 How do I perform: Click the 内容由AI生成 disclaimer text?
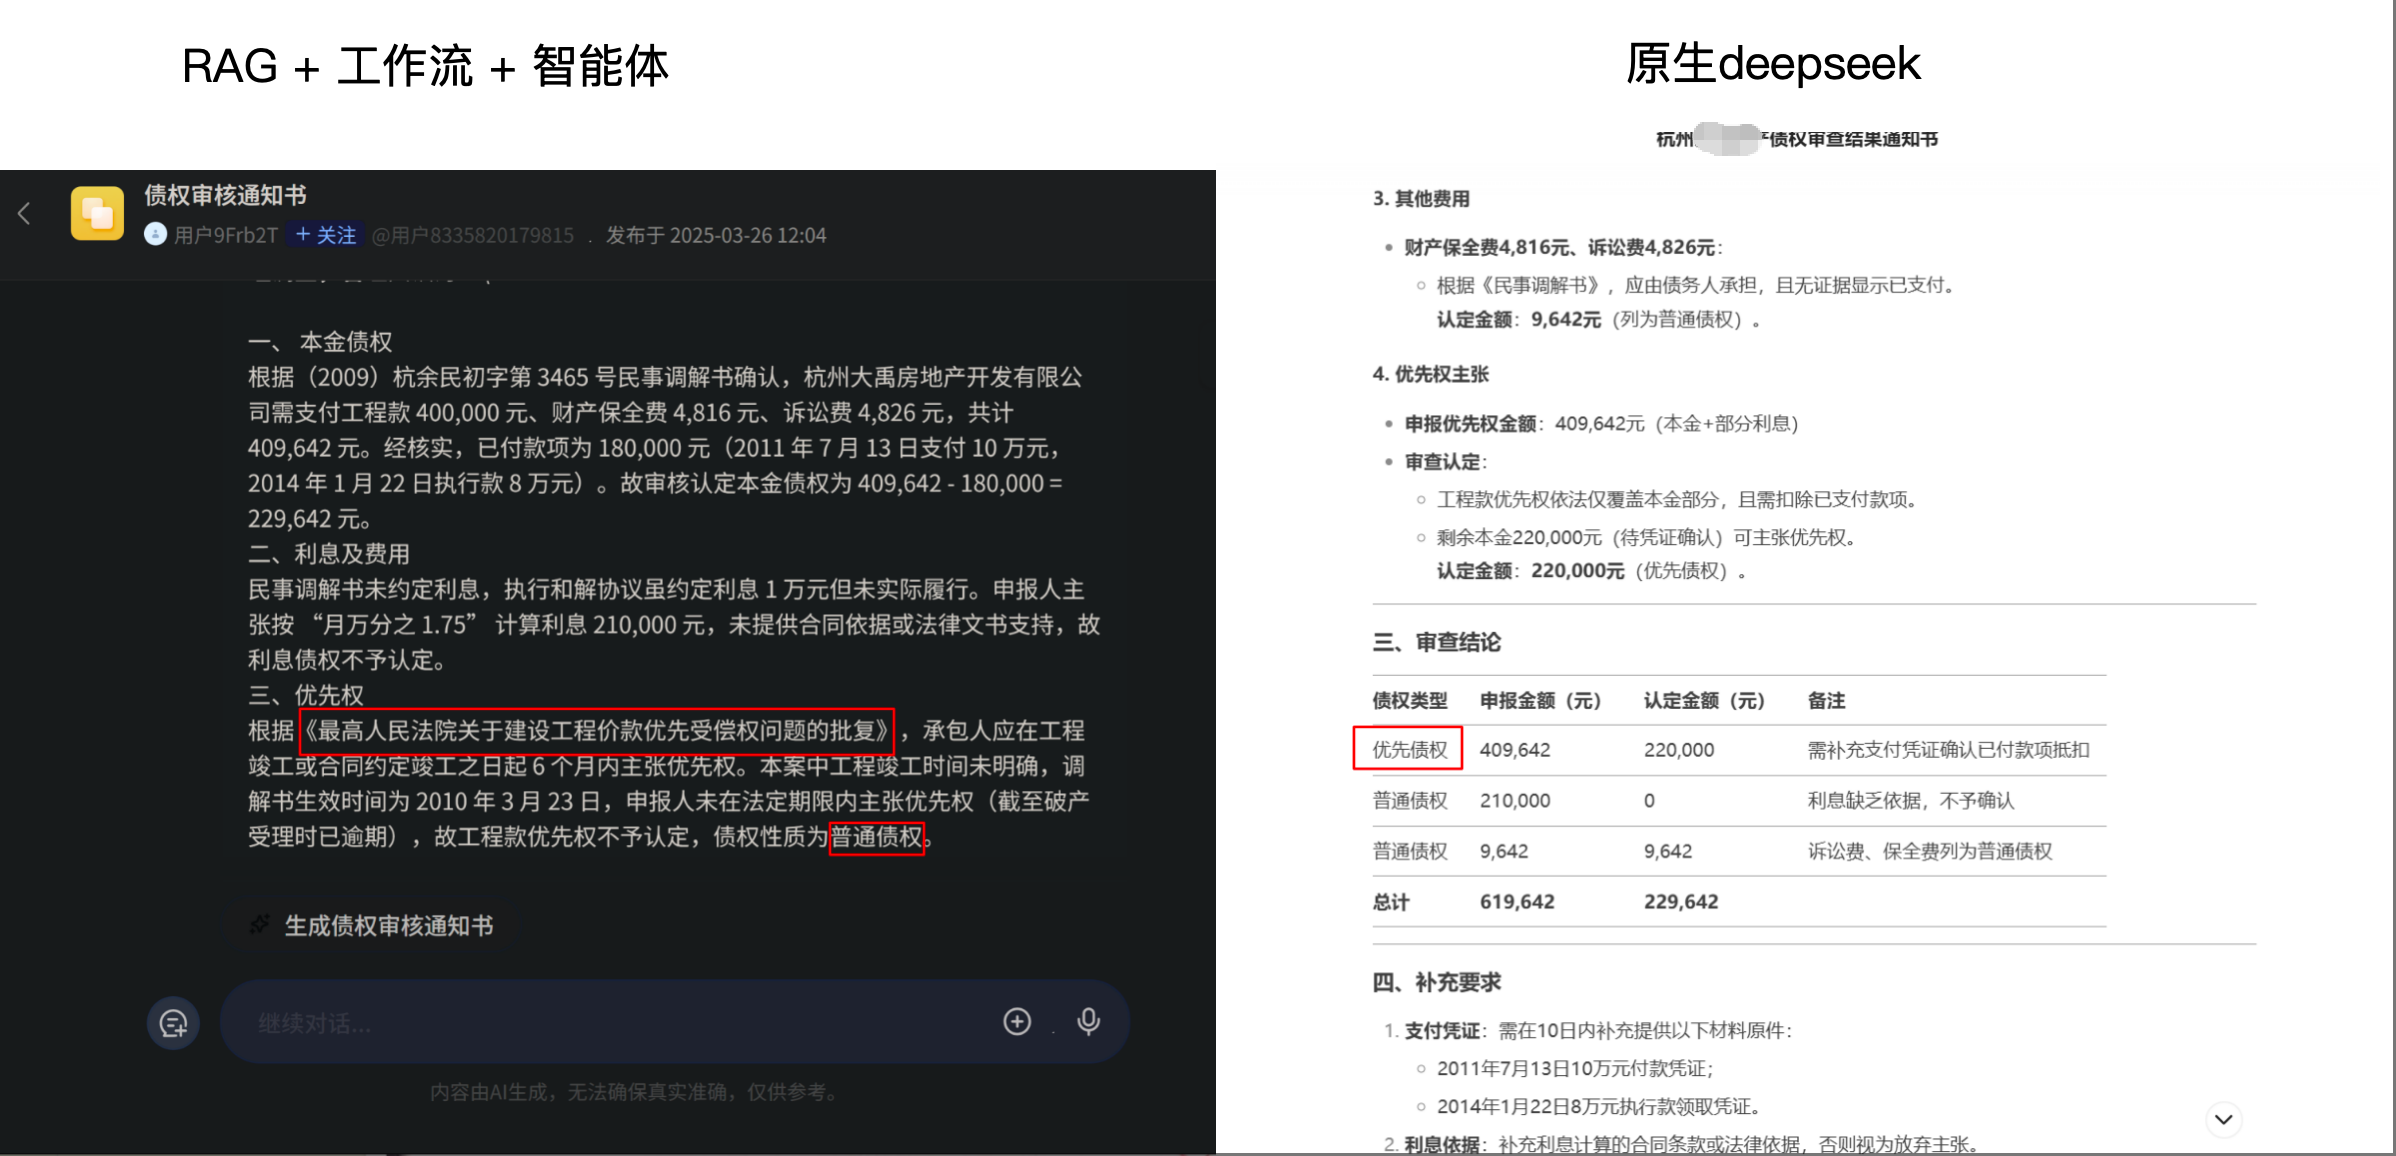point(634,1092)
